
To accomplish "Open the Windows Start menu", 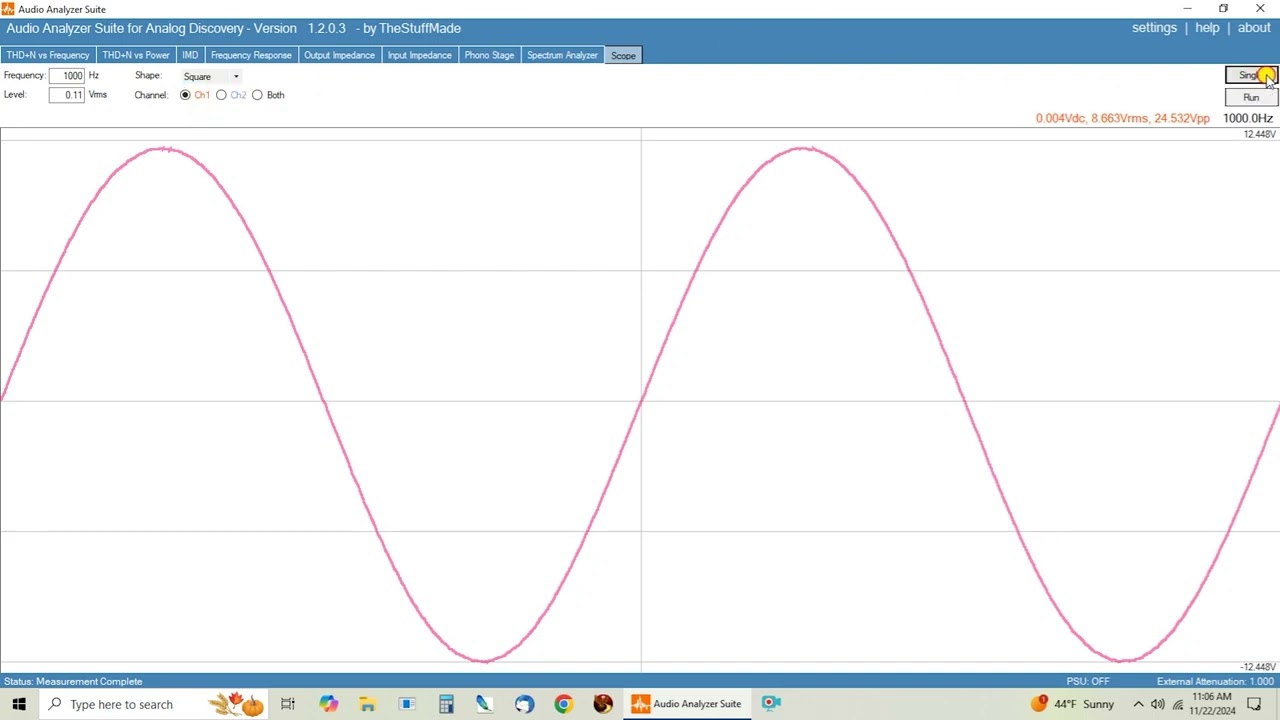I will tap(19, 704).
